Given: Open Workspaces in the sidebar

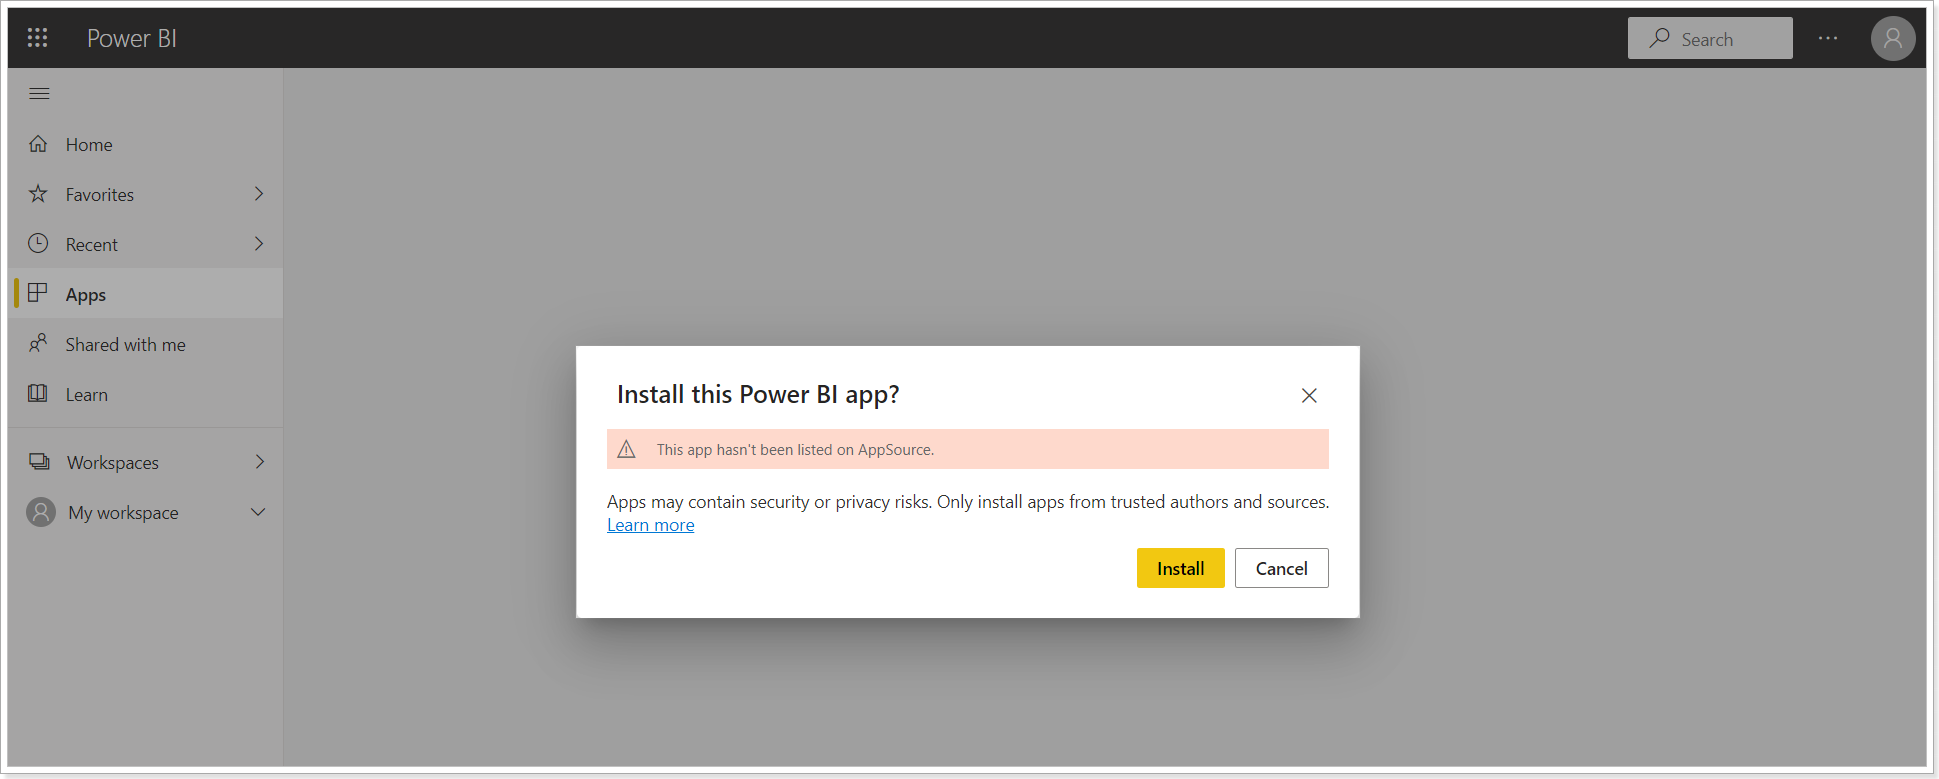Looking at the screenshot, I should coord(146,462).
